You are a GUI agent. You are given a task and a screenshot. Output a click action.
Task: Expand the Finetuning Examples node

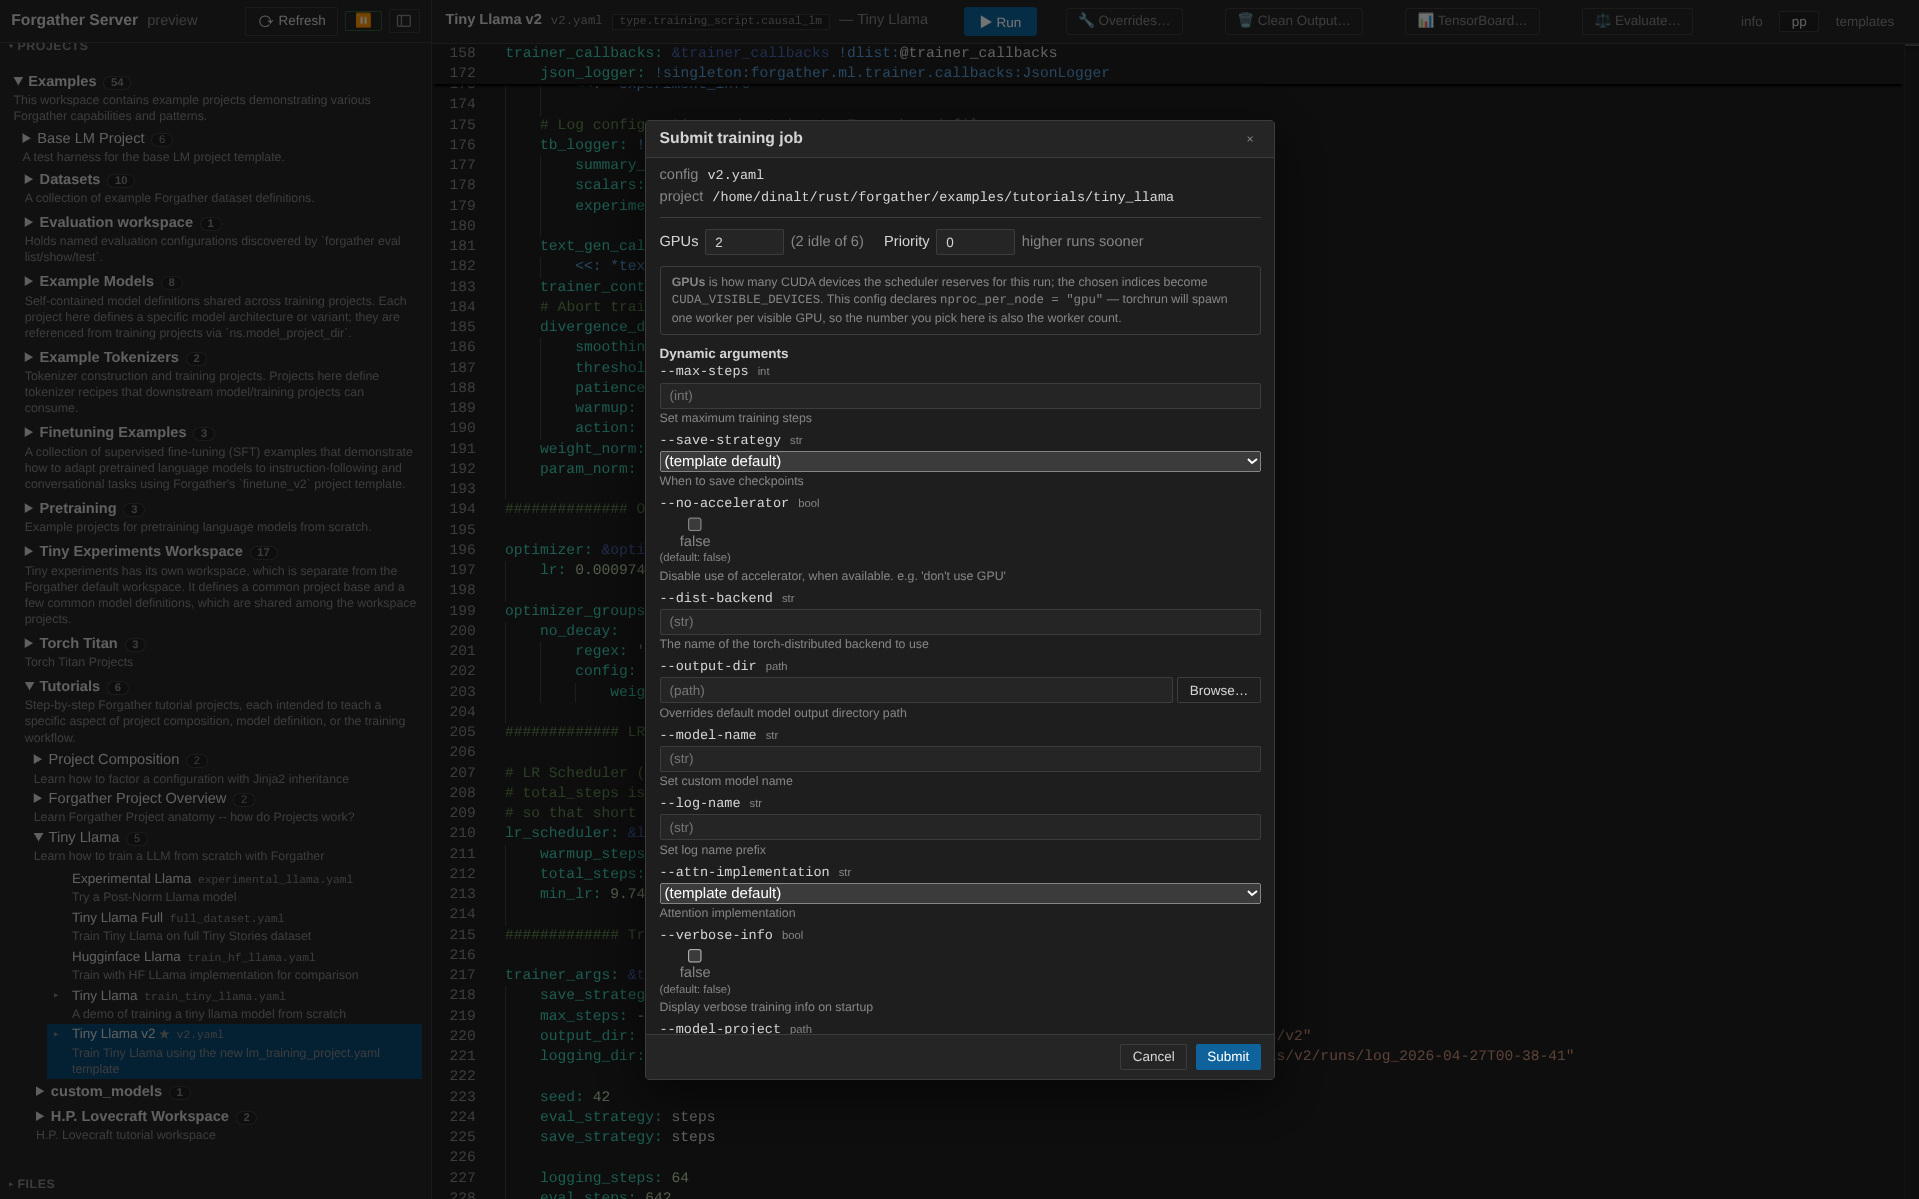[29, 432]
